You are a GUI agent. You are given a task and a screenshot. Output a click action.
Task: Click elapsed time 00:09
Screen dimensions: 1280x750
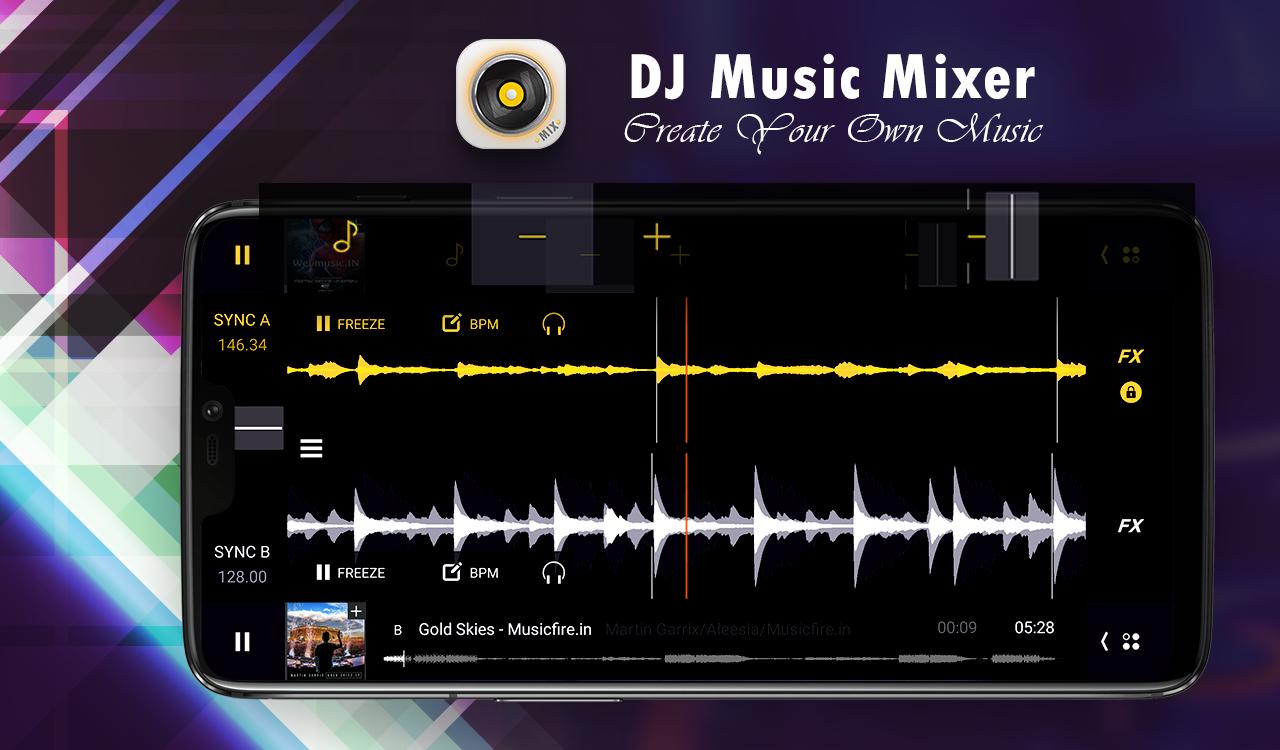click(x=957, y=628)
